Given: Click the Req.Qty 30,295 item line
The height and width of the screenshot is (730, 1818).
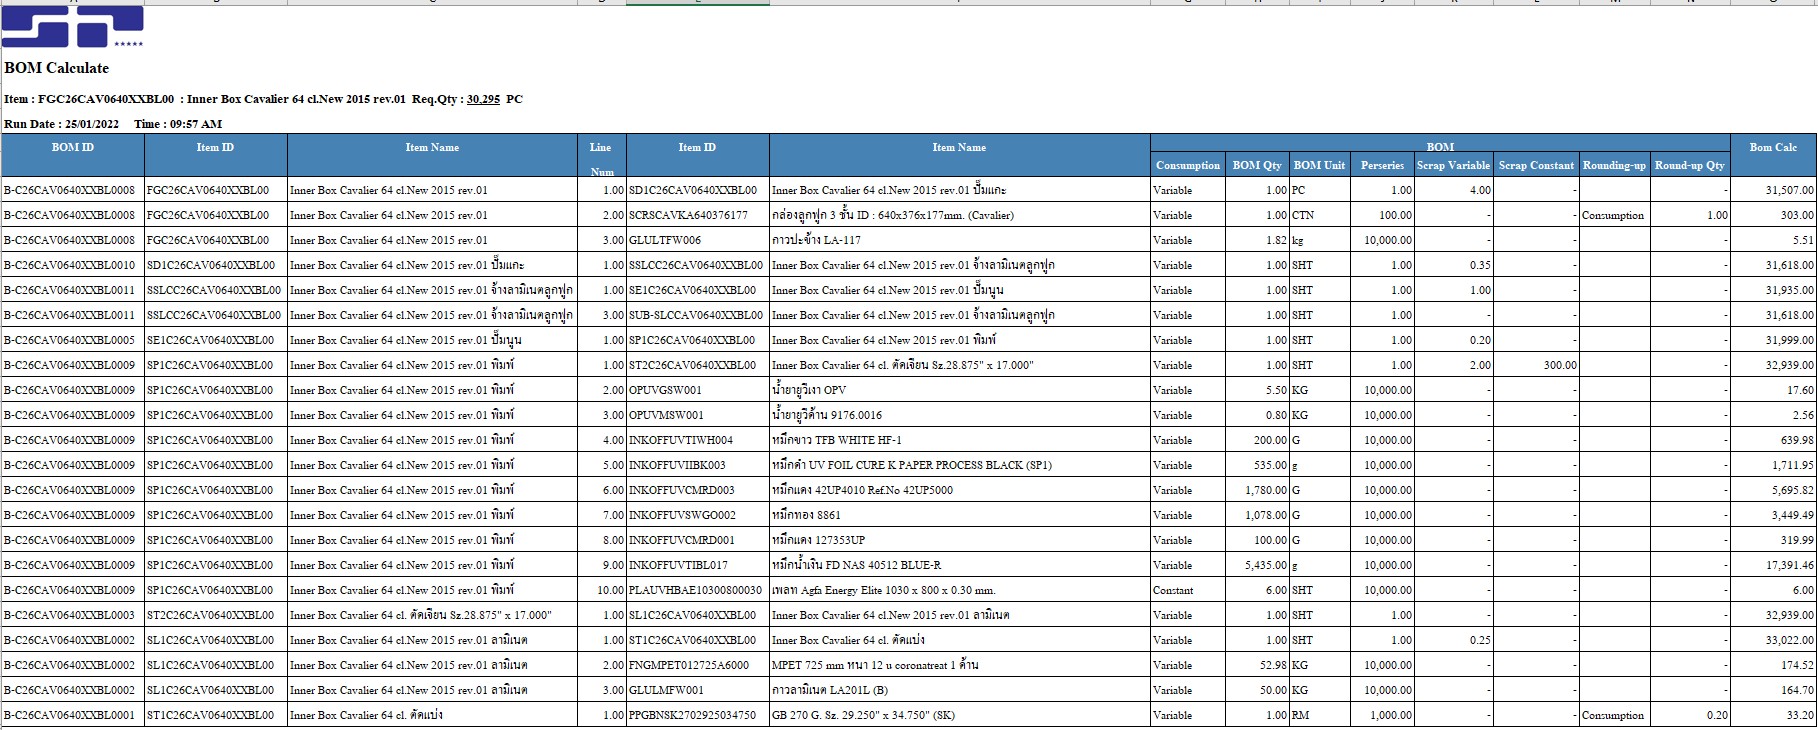Looking at the screenshot, I should tap(263, 99).
